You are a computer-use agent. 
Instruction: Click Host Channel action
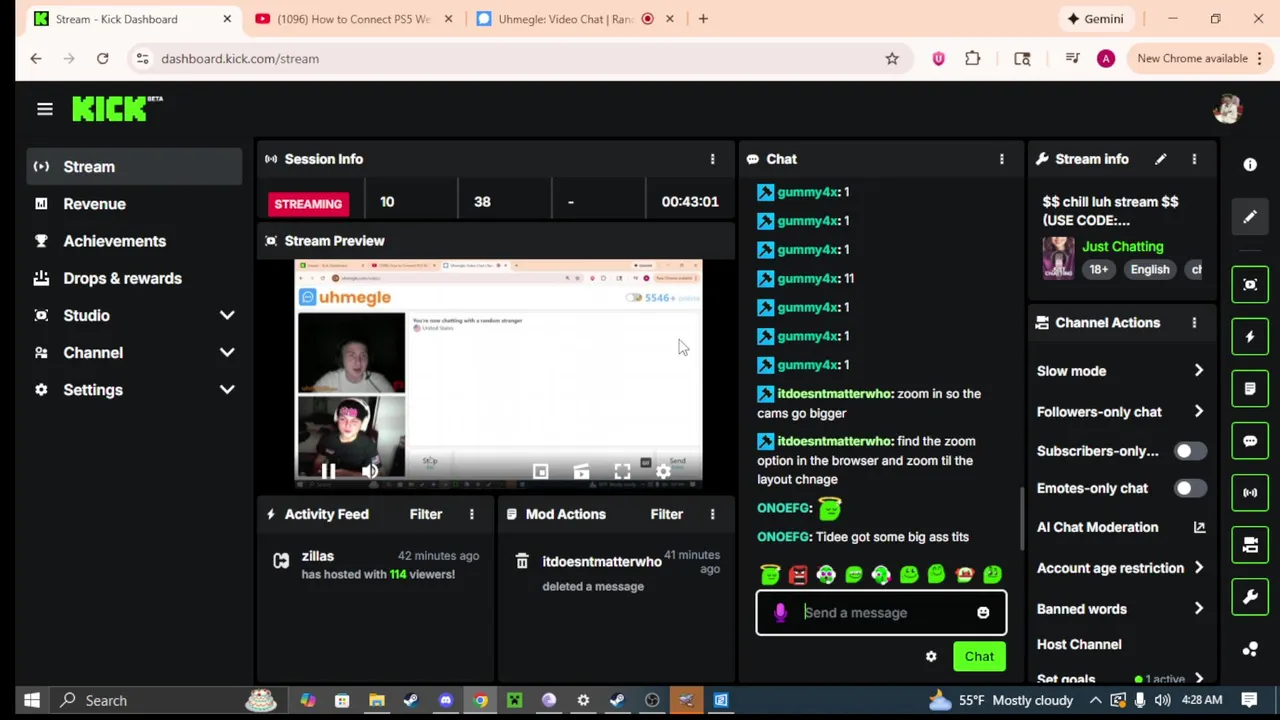(x=1079, y=645)
